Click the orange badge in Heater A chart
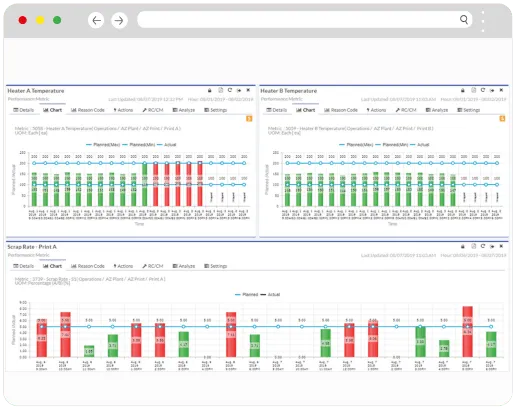Image resolution: width=516 pixels, height=409 pixels. point(249,119)
